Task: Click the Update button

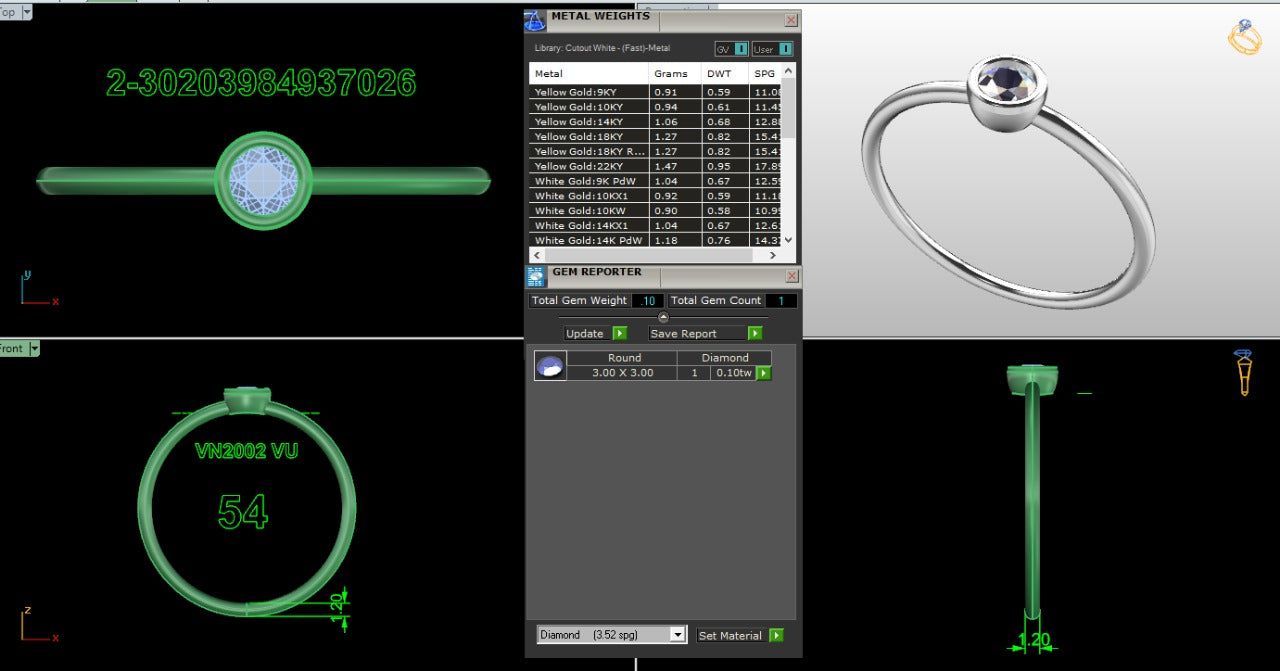Action: pos(586,333)
